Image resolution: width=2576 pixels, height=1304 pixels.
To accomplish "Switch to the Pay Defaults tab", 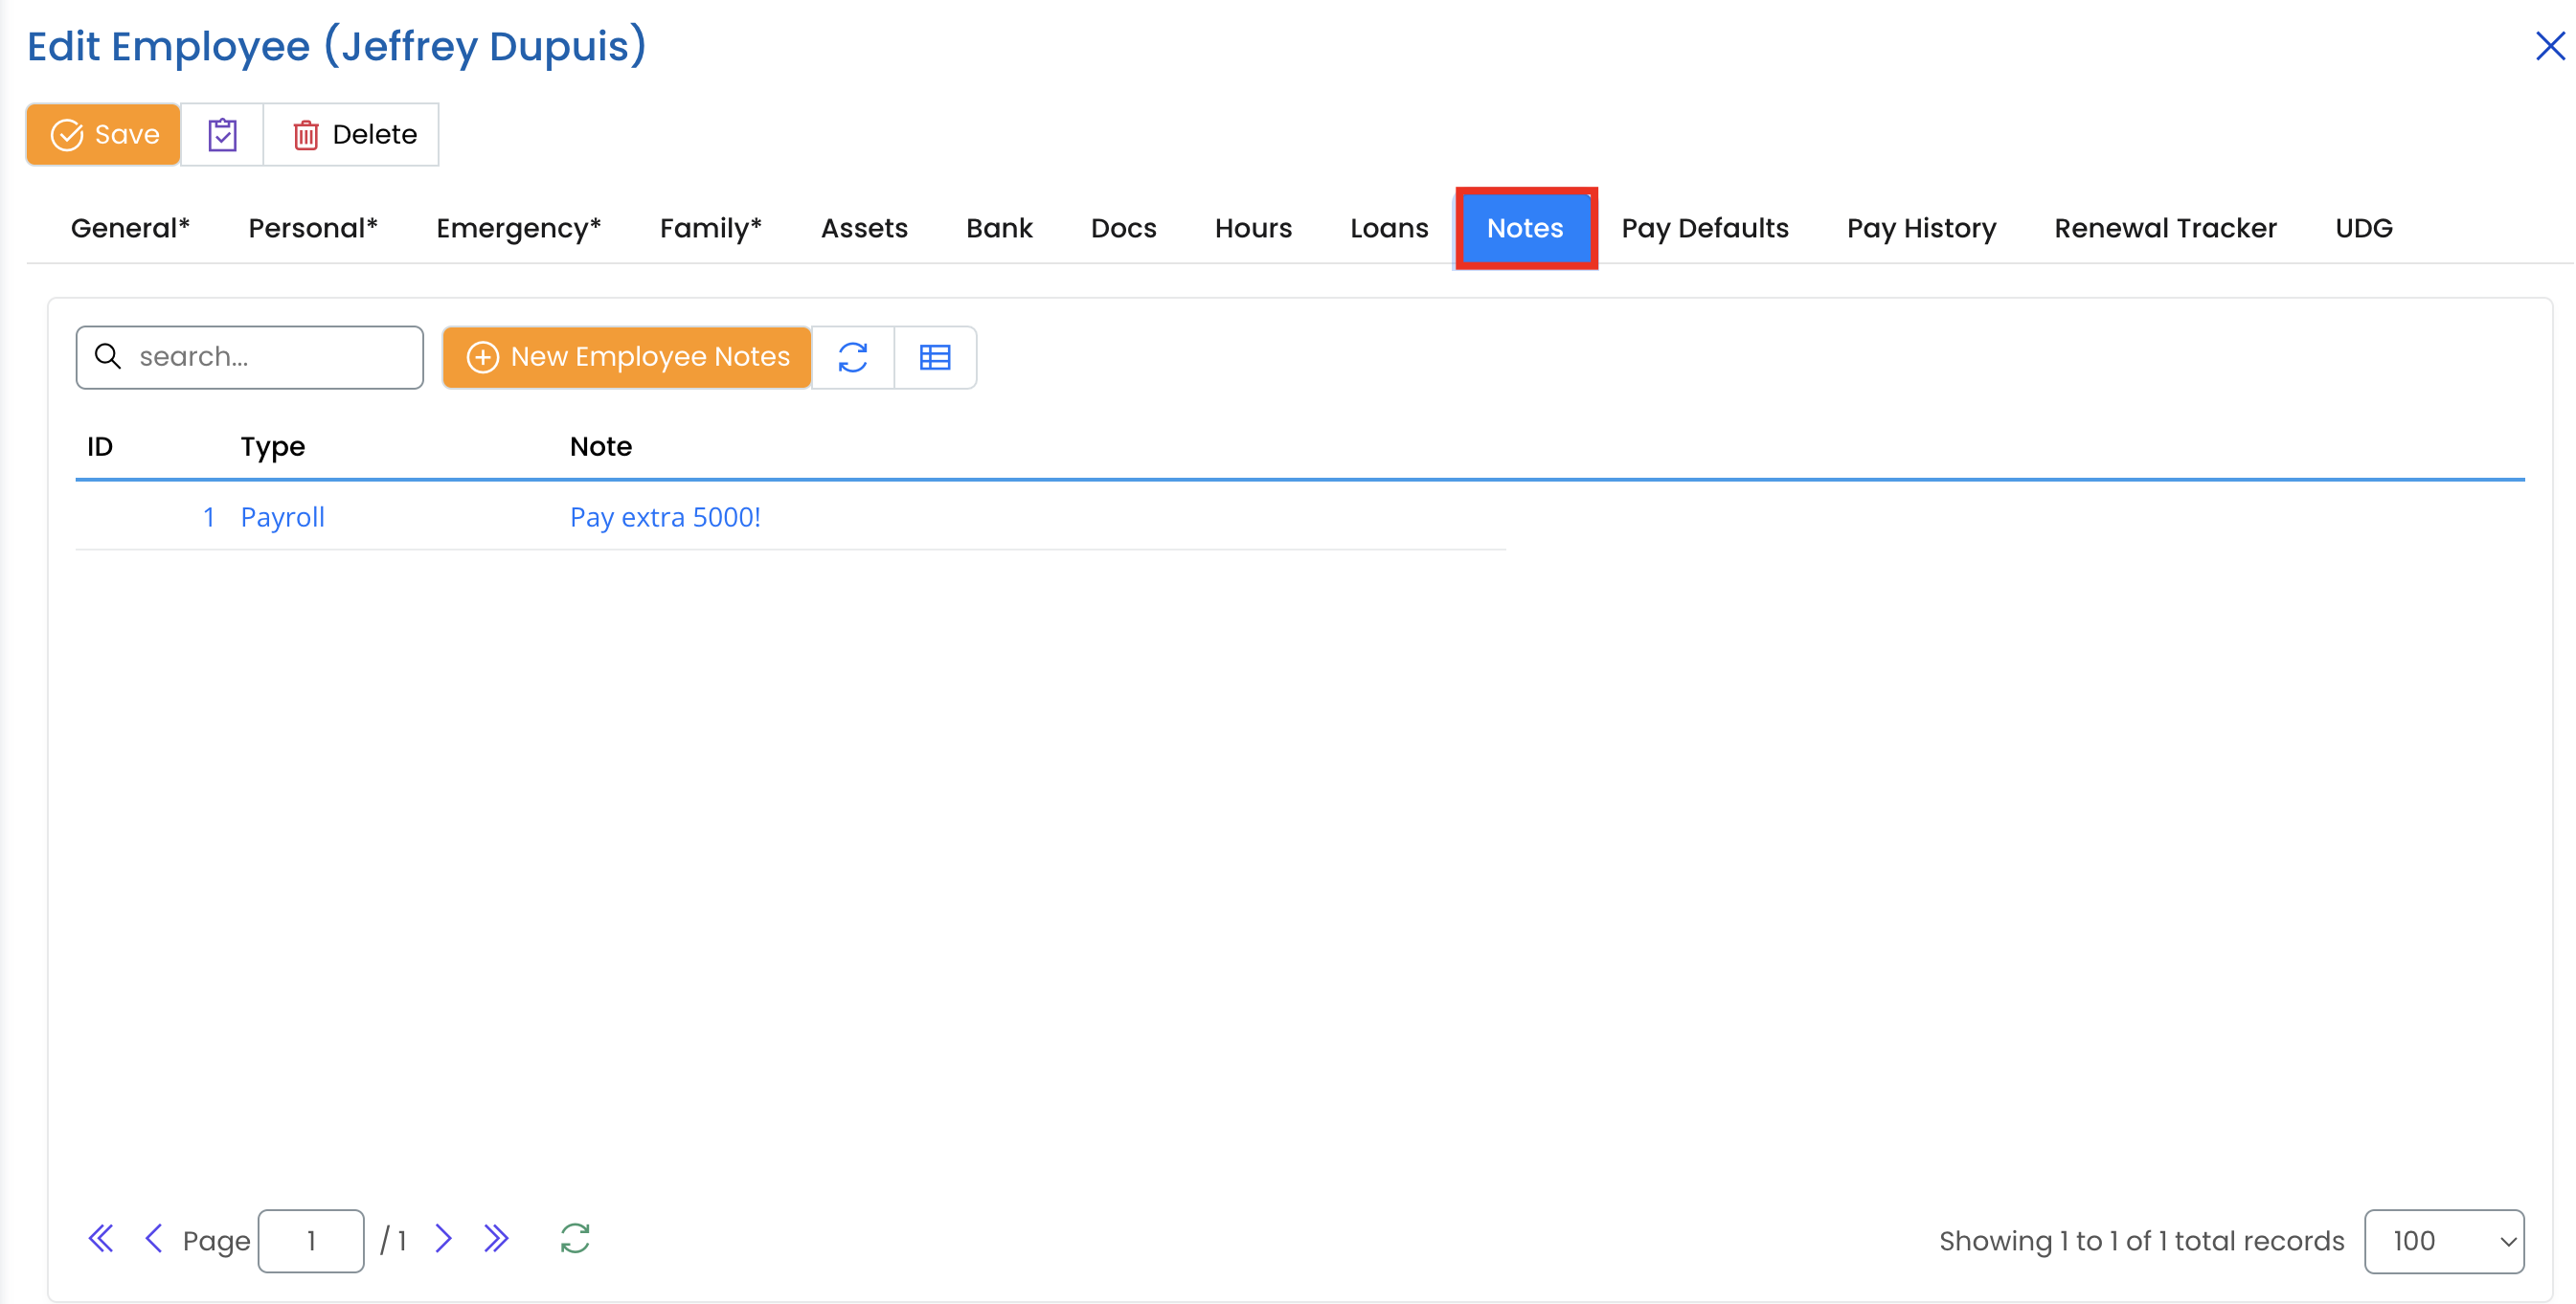I will (1704, 228).
